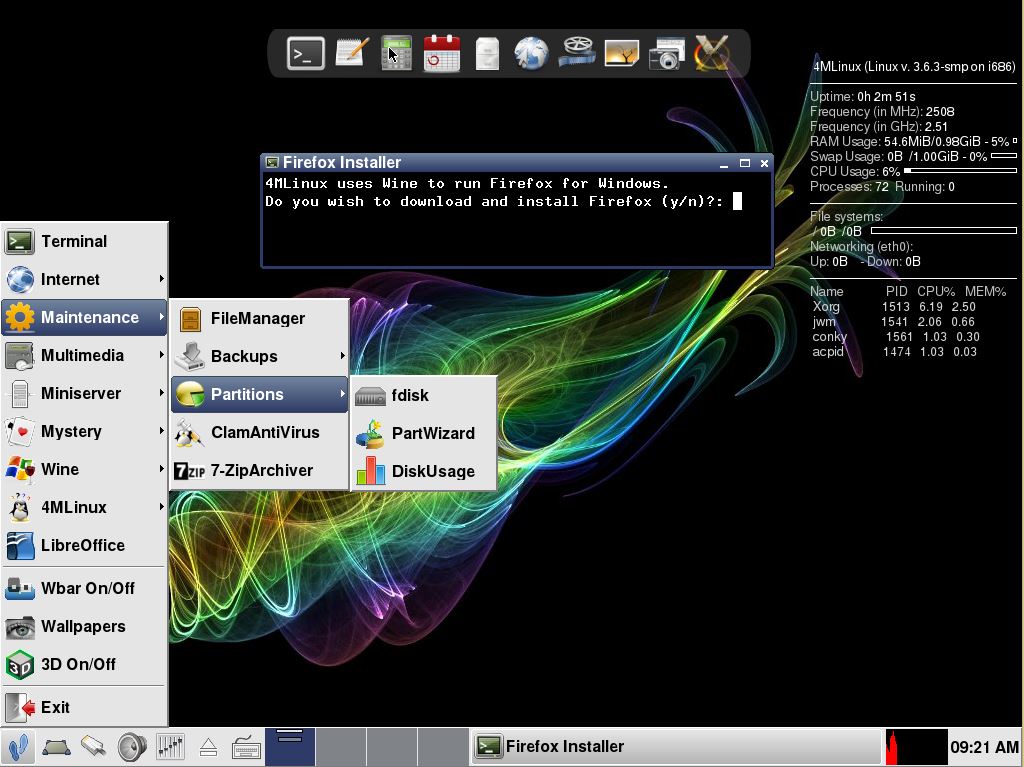Expand the Backups submenu

point(259,356)
